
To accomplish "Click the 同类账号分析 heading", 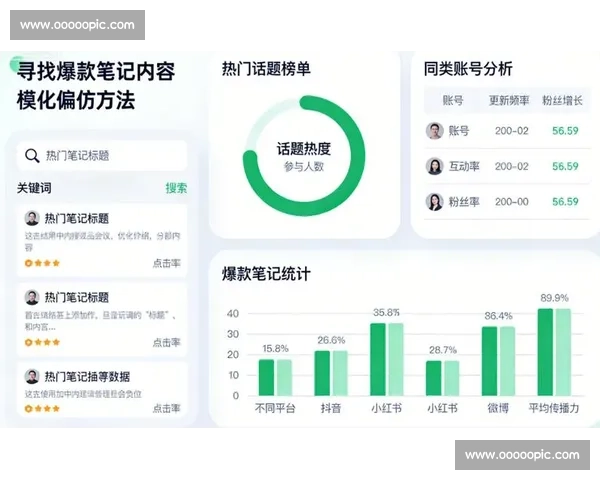I will (x=468, y=69).
